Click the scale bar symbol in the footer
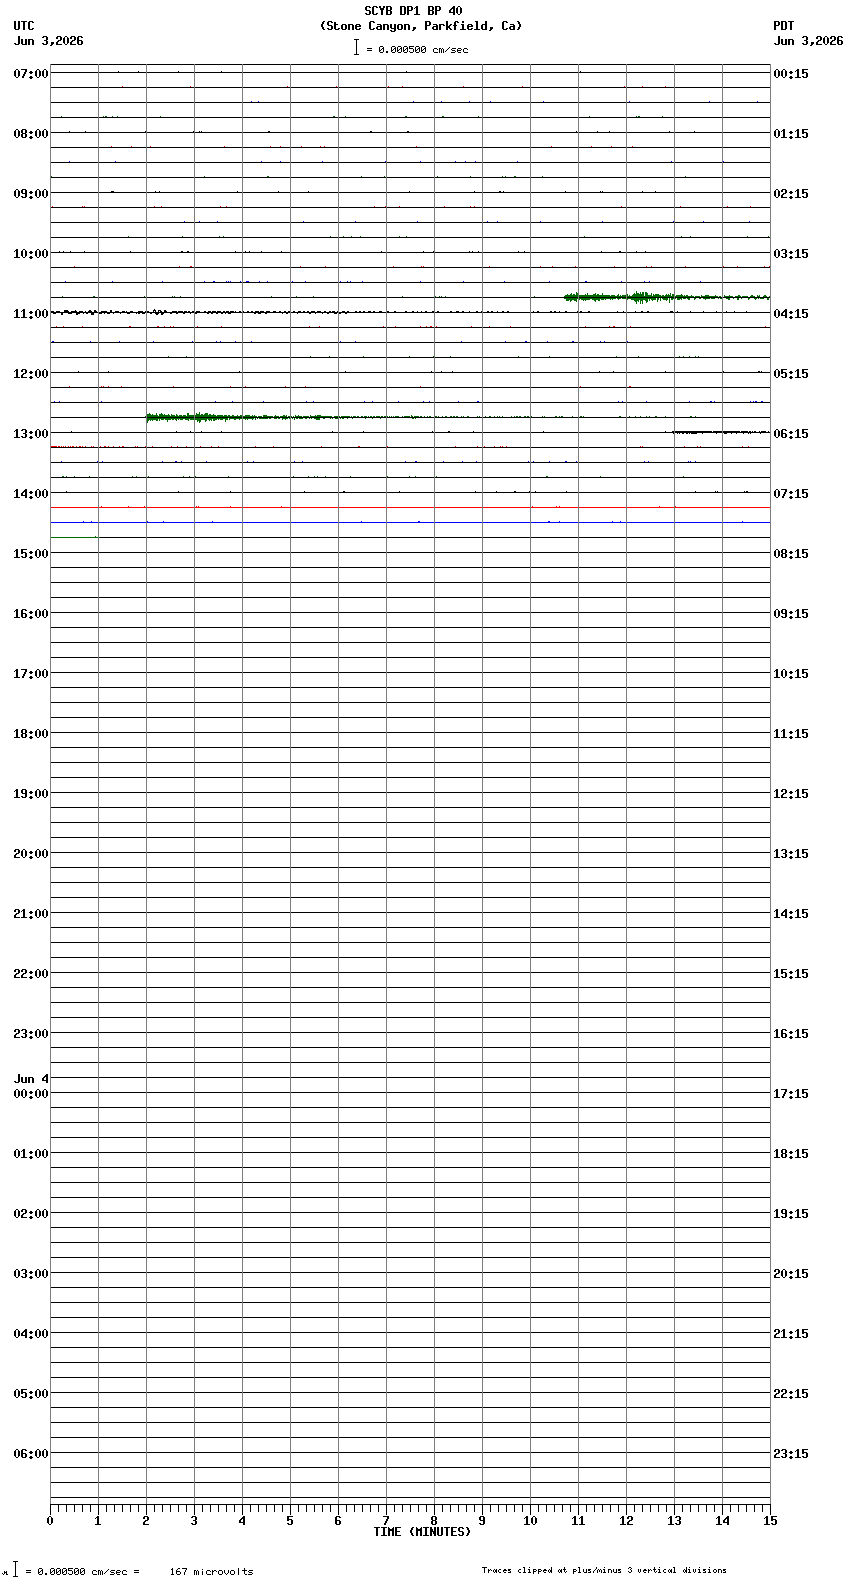The image size is (850, 1584). (x=15, y=1569)
